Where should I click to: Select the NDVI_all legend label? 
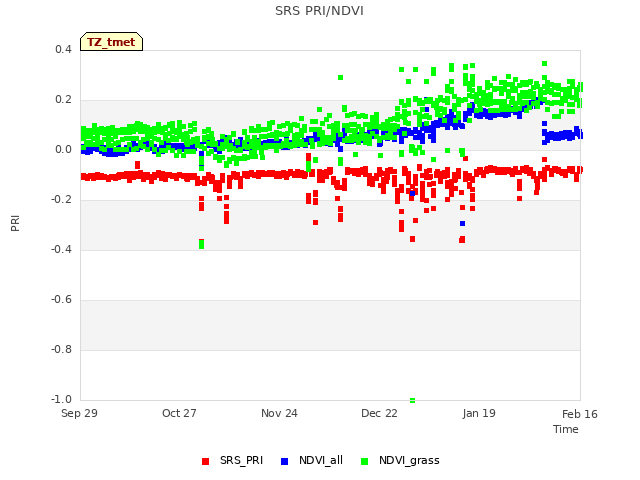click(x=321, y=460)
